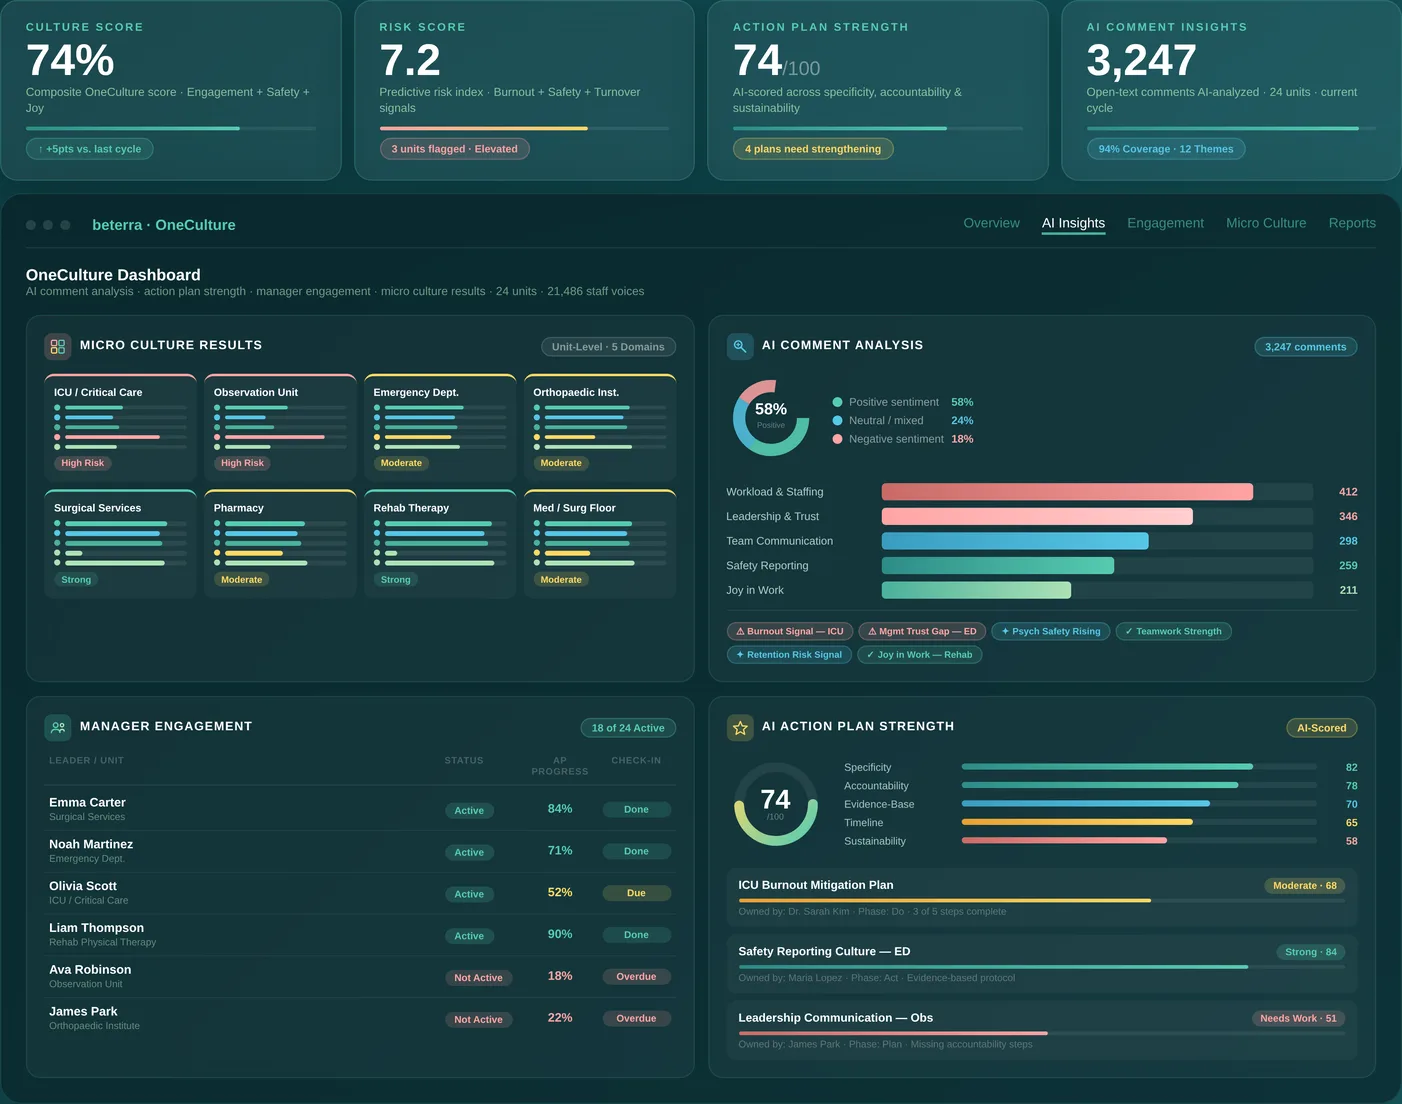Toggle the AI-Scored badge on Action Plan panel
1402x1104 pixels.
click(x=1321, y=727)
